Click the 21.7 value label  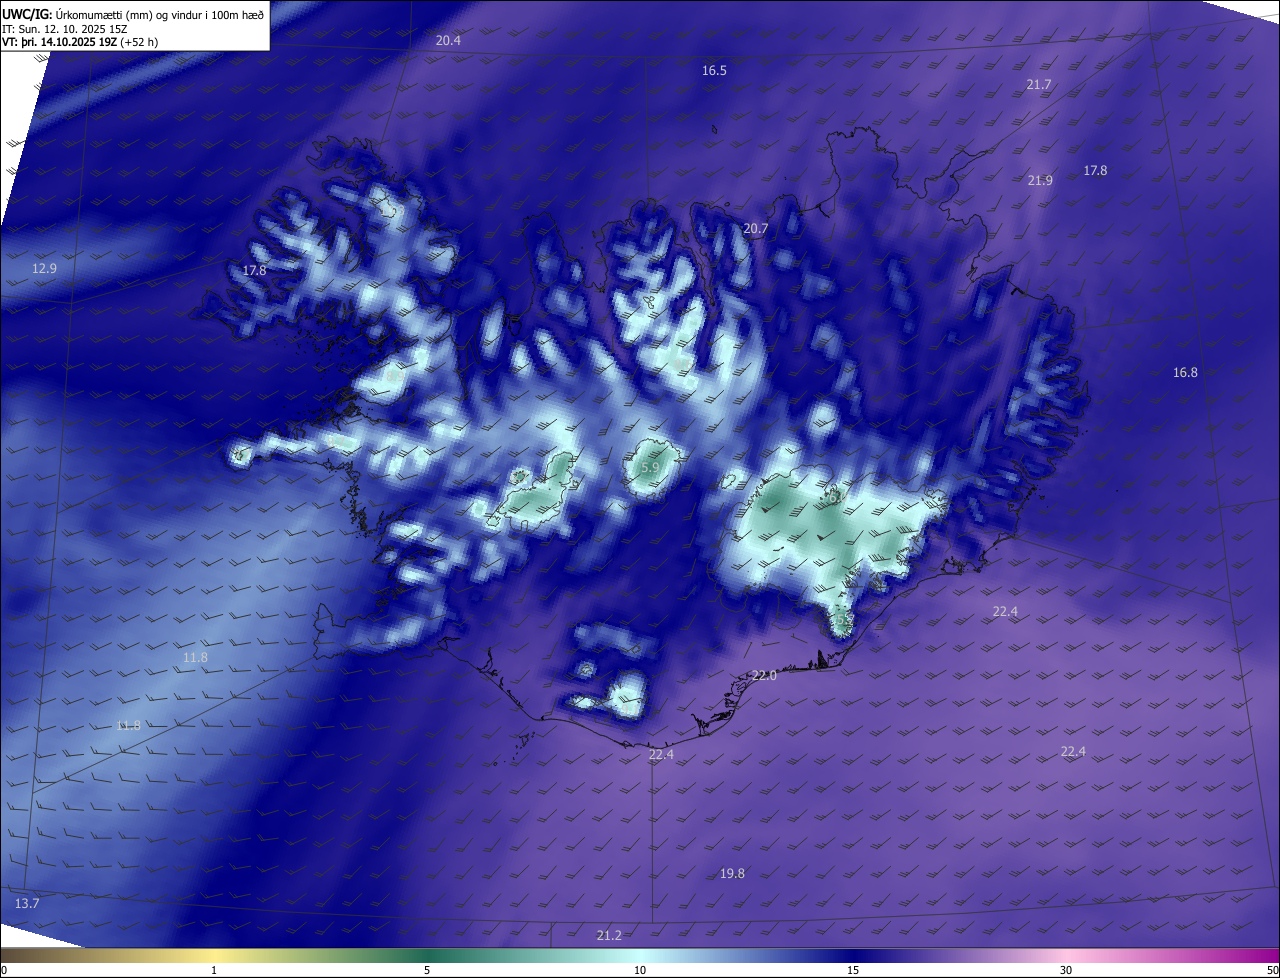1039,85
